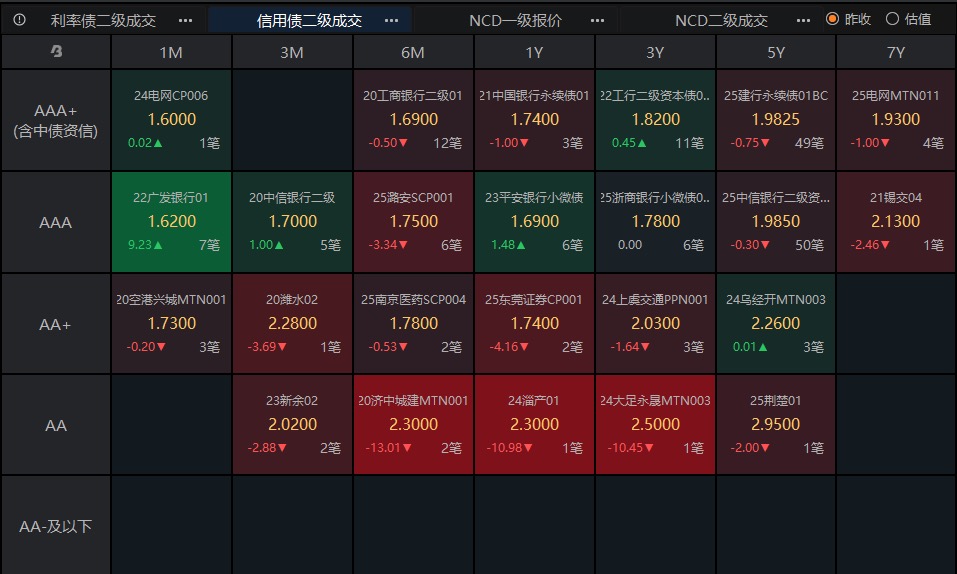
Task: Open the 20济中城建MTN001 bond cell
Action: click(413, 425)
